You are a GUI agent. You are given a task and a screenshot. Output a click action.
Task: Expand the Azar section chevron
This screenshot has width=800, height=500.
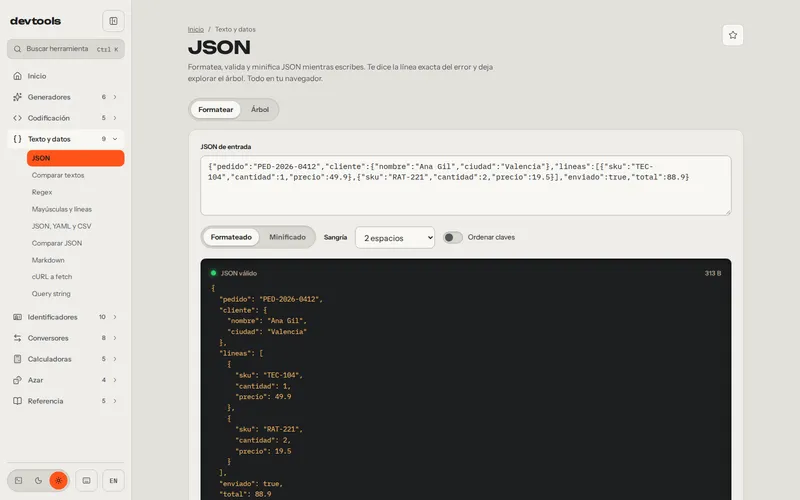pos(115,380)
